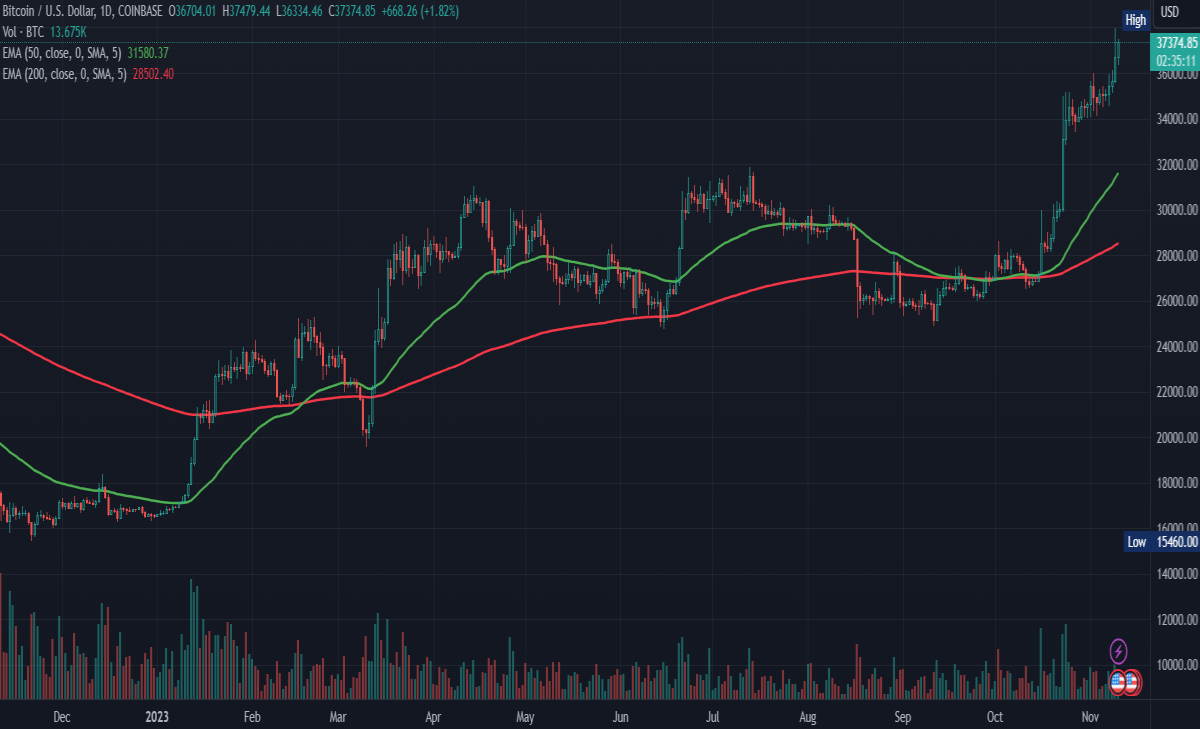Click the High price label

click(x=1136, y=20)
